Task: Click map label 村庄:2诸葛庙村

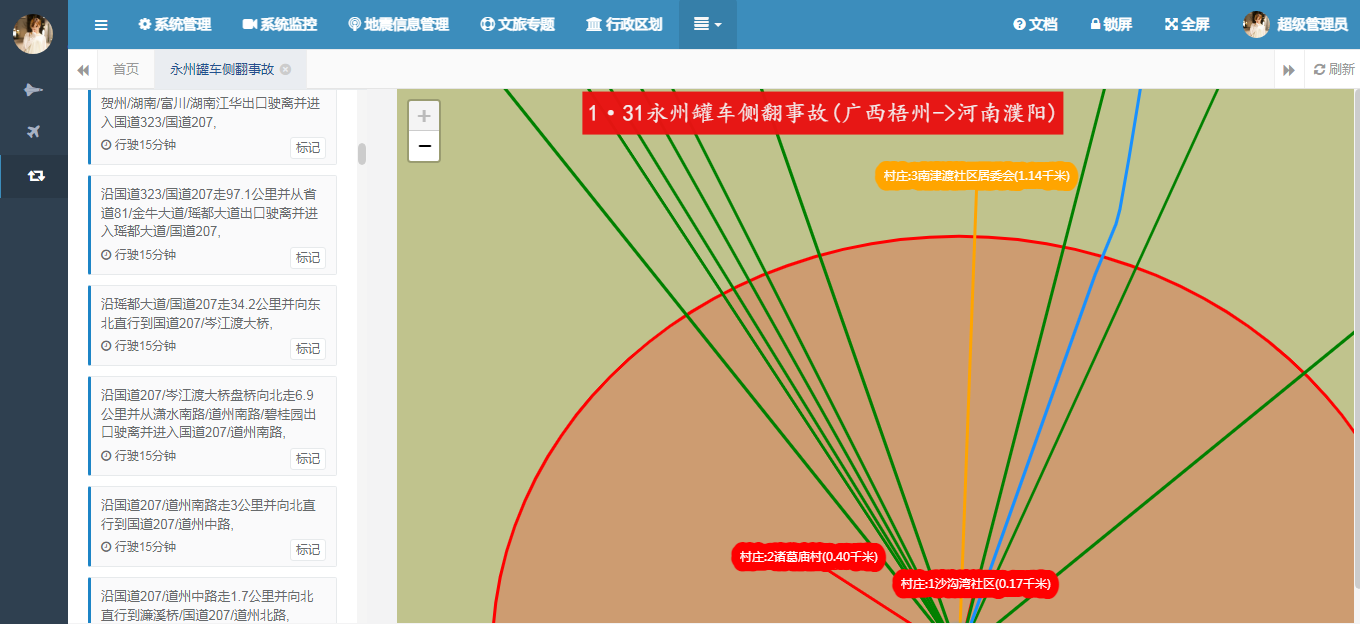Action: [x=808, y=557]
